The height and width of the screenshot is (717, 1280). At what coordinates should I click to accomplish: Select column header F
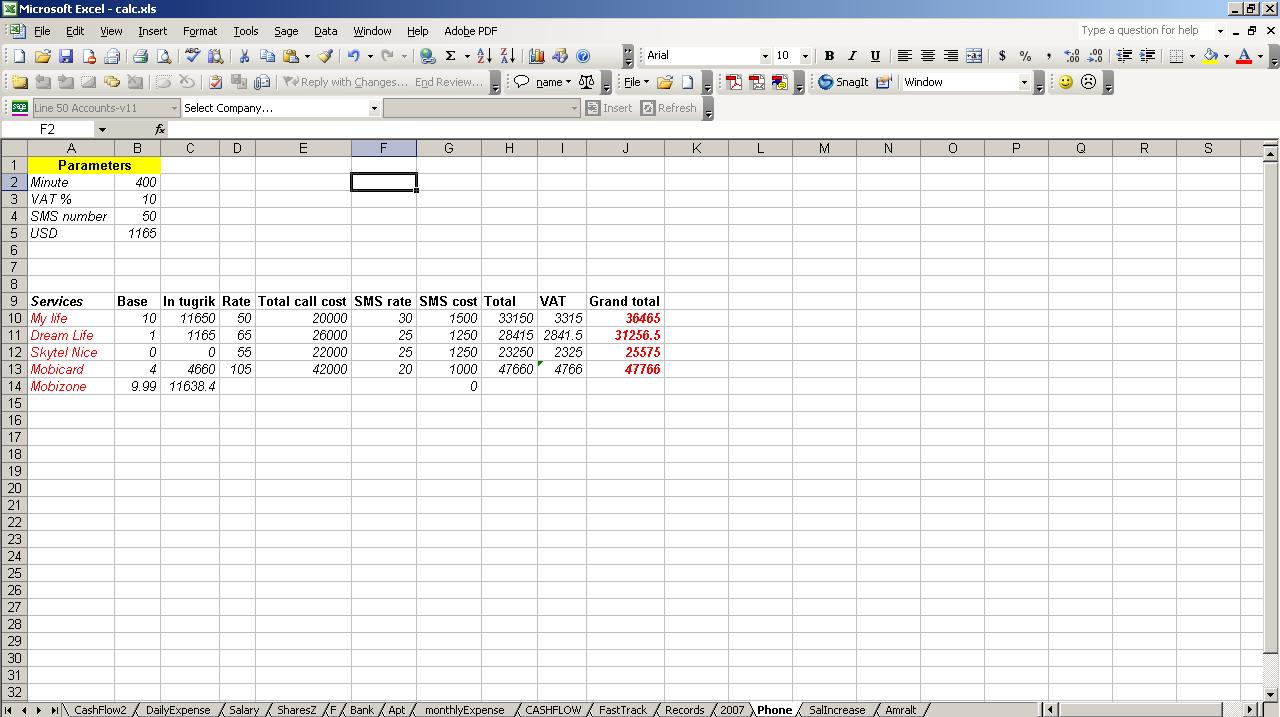pyautogui.click(x=383, y=148)
